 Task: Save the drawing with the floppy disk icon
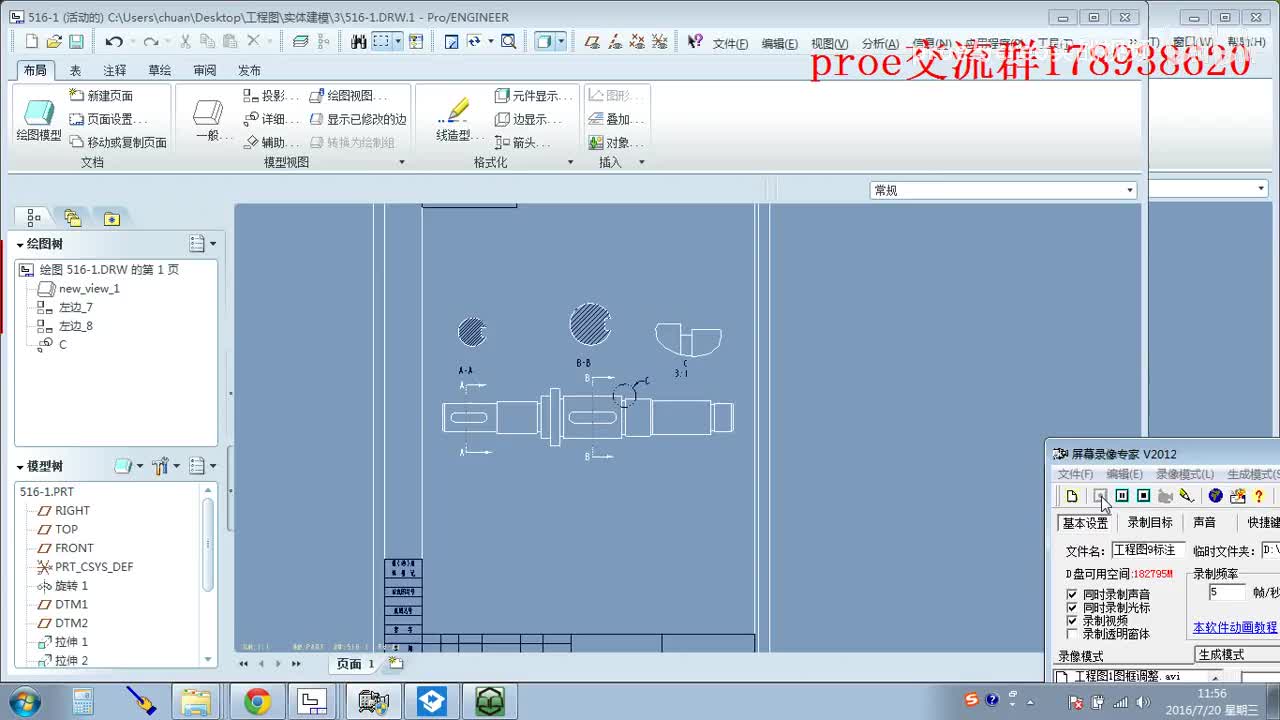point(76,41)
